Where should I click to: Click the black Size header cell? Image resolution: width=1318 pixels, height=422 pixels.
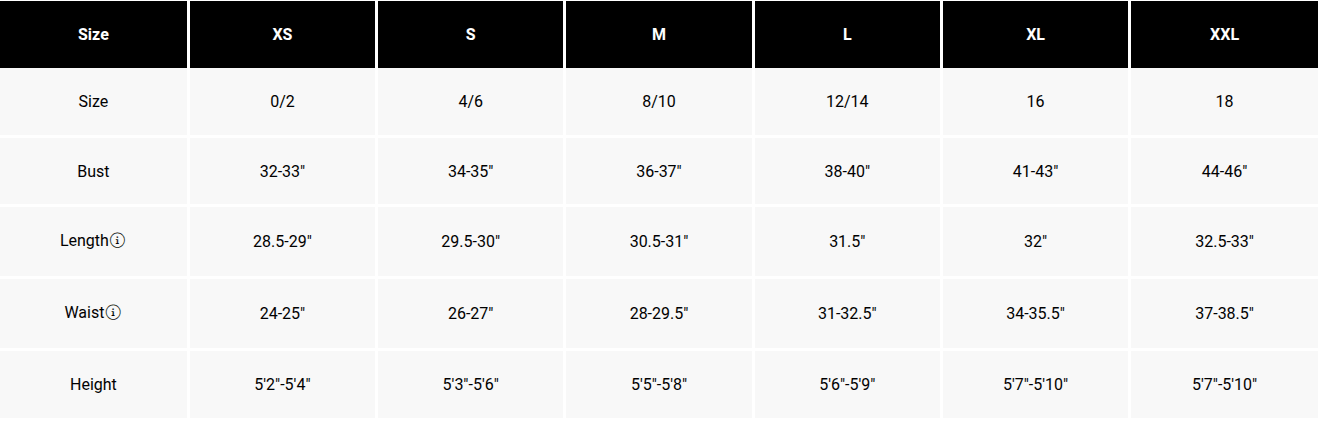(93, 34)
